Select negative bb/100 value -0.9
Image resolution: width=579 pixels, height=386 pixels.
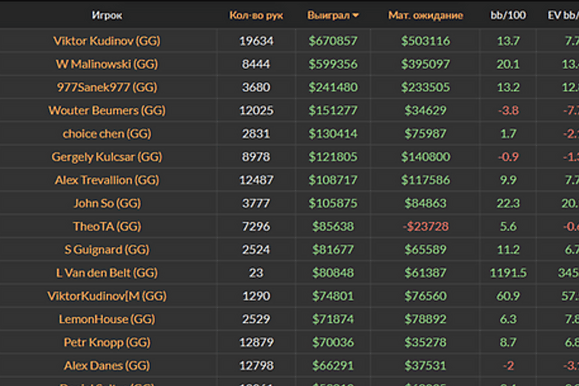(508, 157)
